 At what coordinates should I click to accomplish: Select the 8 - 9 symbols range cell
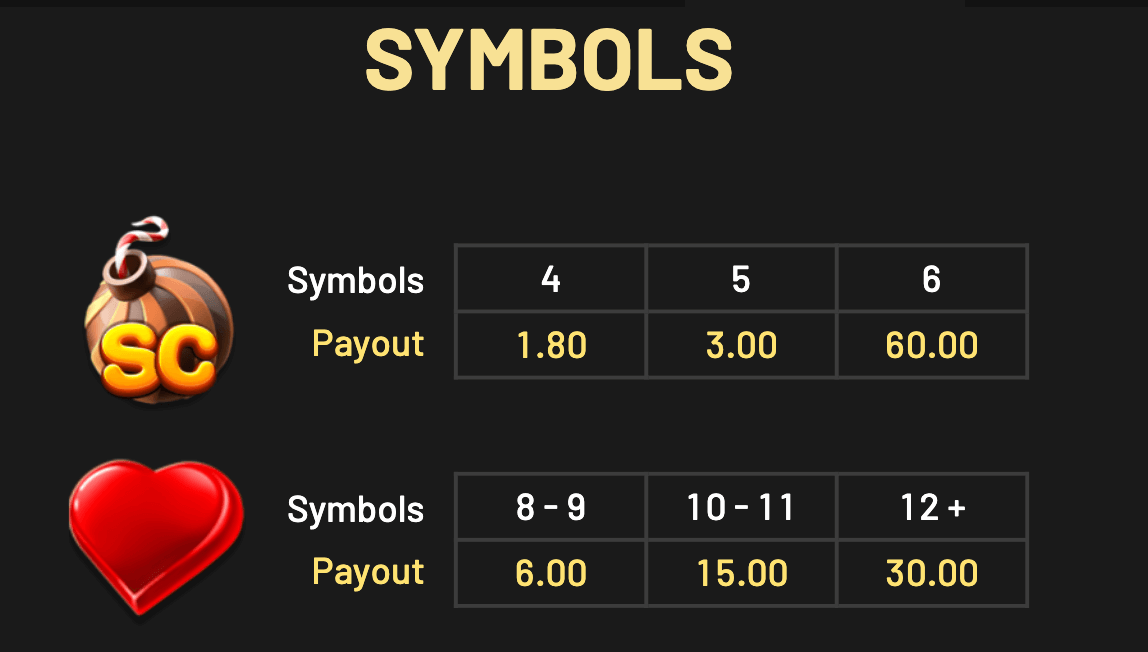coord(551,508)
